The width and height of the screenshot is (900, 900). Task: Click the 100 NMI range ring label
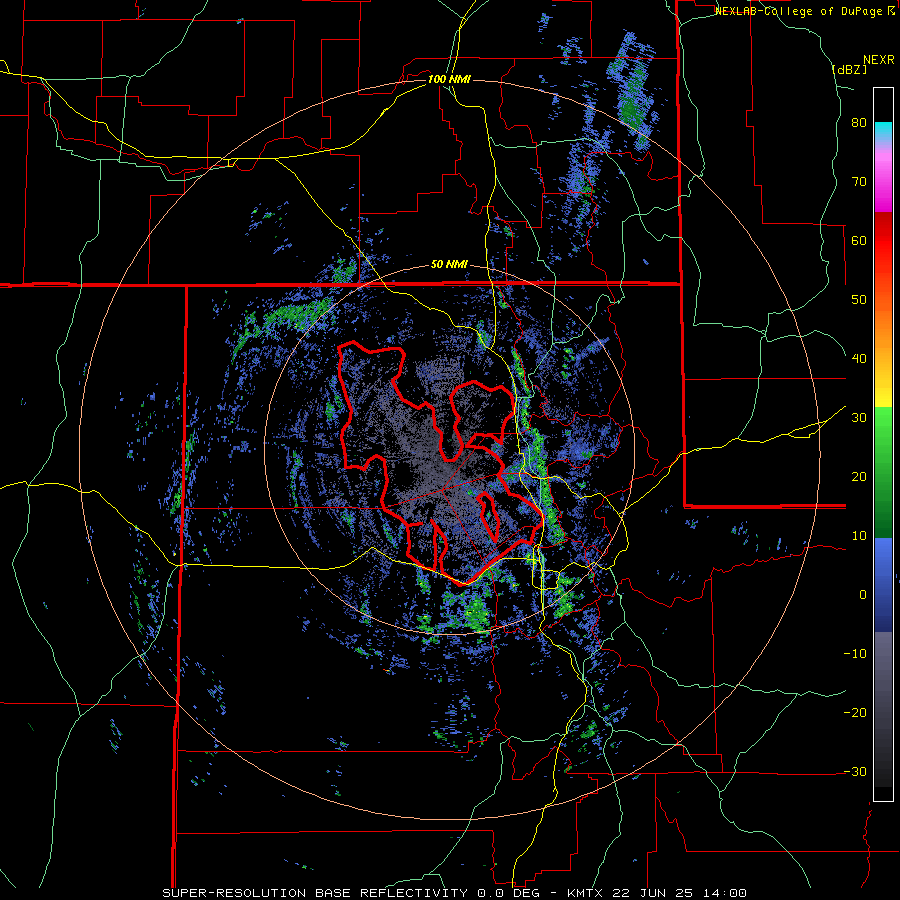coord(449,79)
